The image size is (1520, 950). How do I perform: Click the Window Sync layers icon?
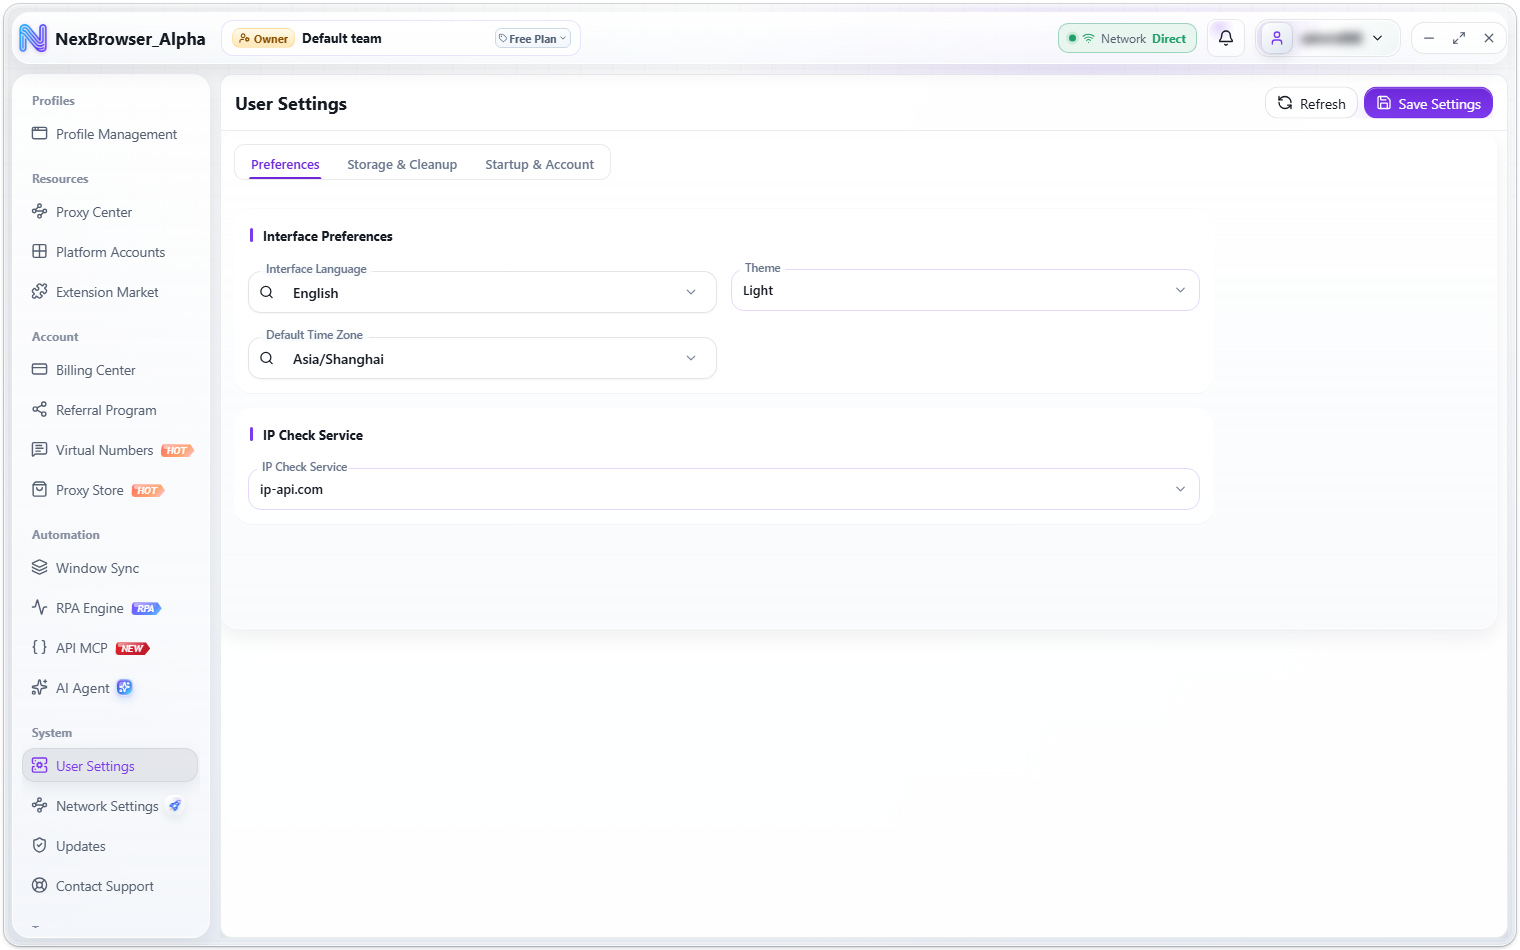tap(40, 567)
